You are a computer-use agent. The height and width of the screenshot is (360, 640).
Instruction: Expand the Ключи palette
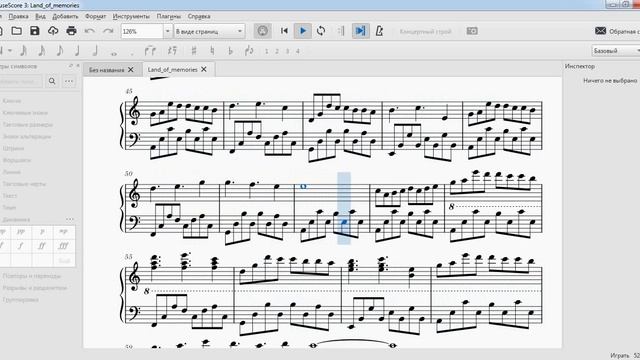tap(11, 101)
